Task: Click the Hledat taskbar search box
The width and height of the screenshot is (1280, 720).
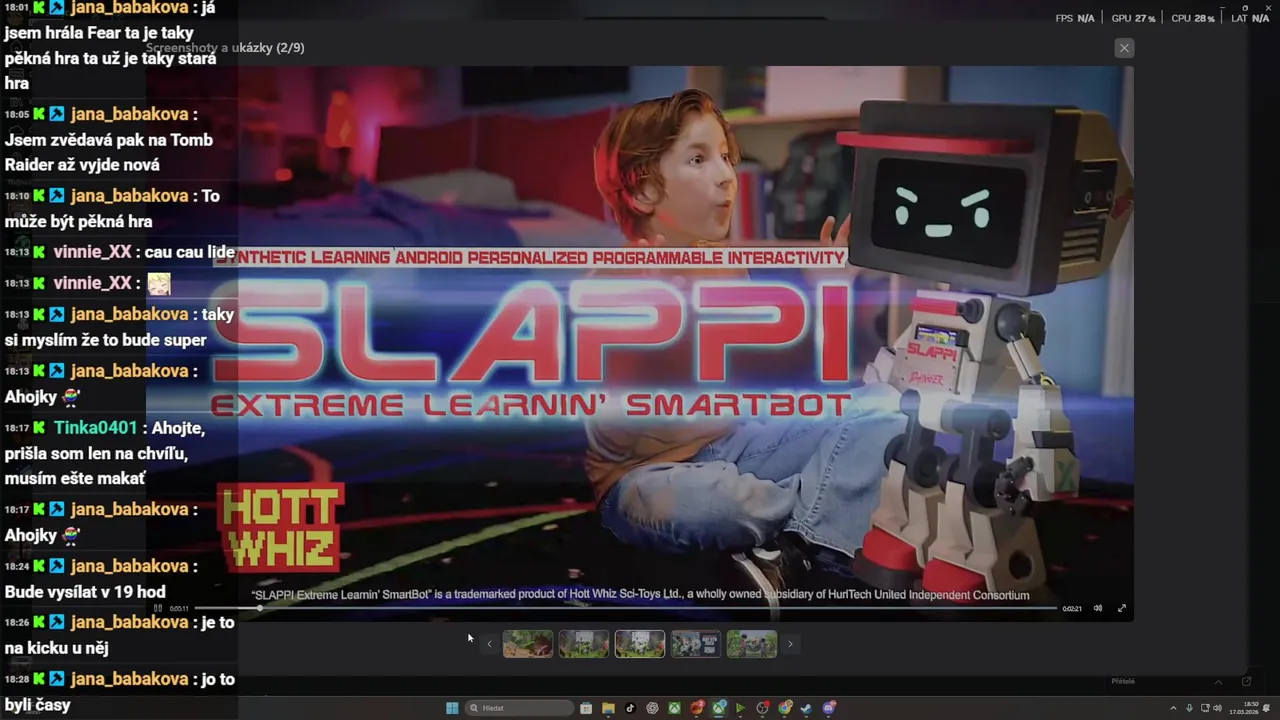Action: (520, 708)
